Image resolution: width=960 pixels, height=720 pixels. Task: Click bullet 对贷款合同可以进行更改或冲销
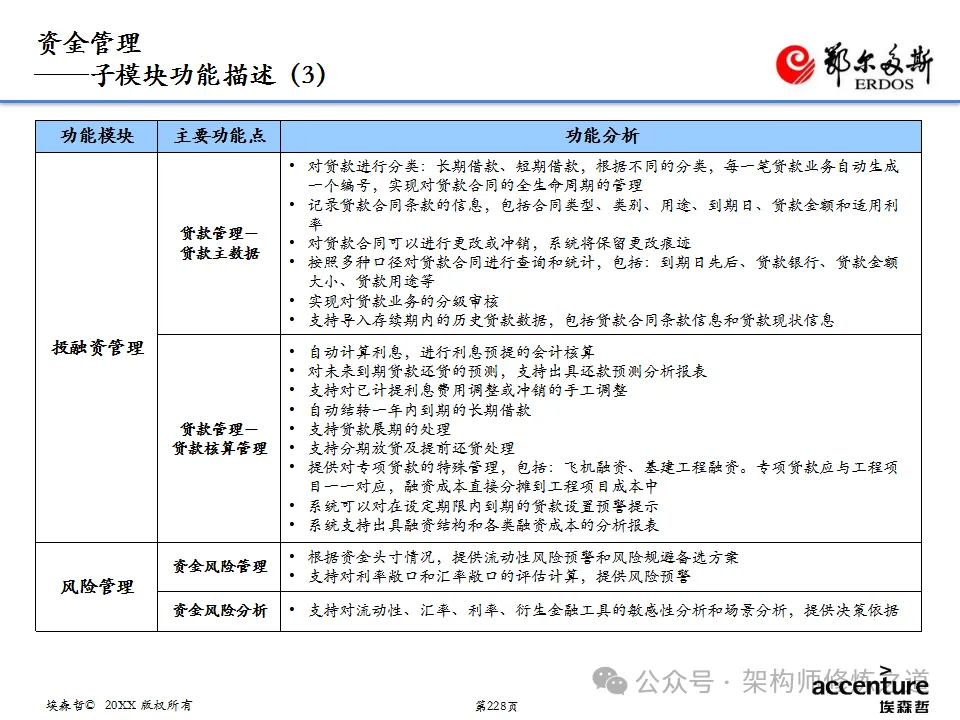(x=499, y=243)
